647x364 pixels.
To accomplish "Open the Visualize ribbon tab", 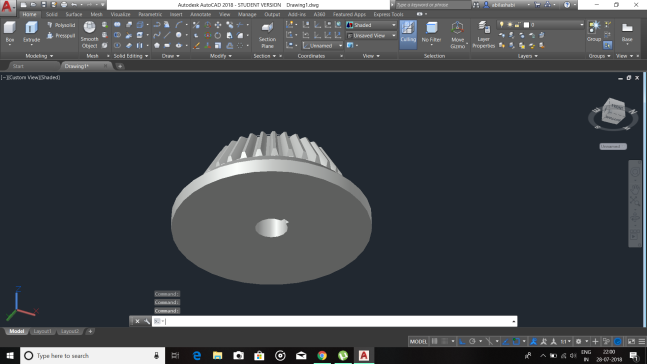I will (120, 14).
